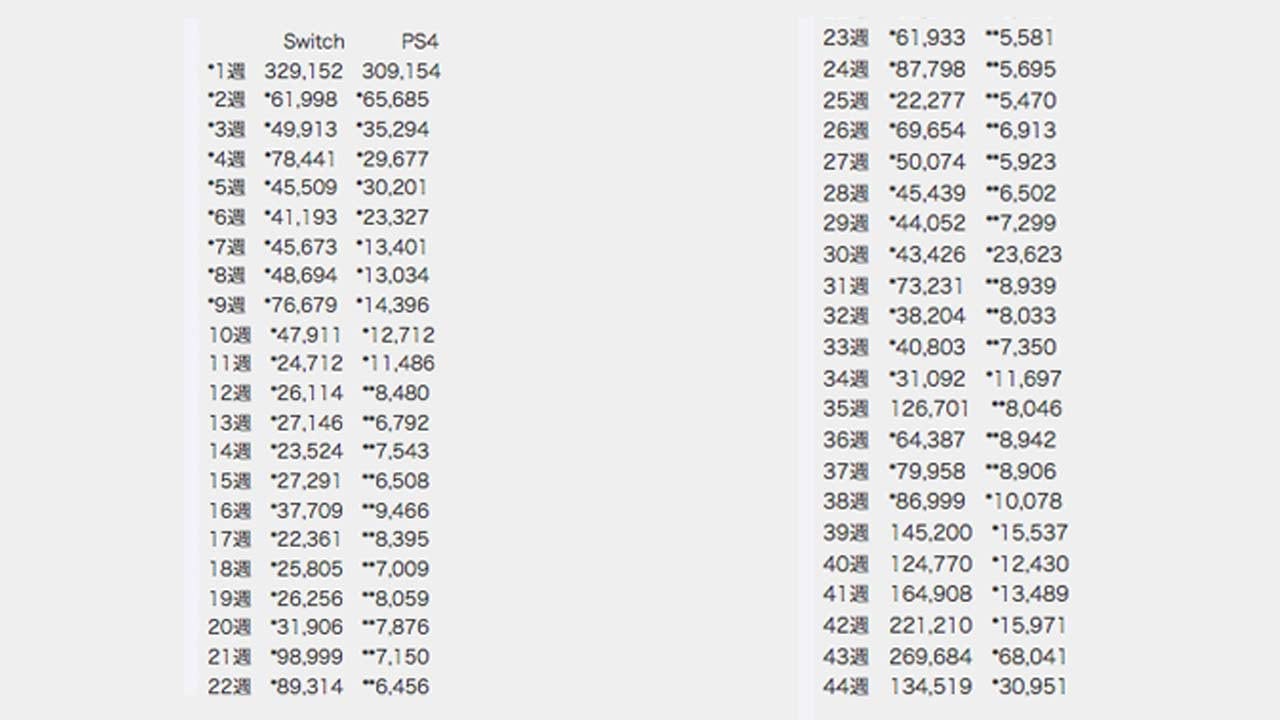
Task: Select the 98,999 value in week 21
Action: [307, 657]
